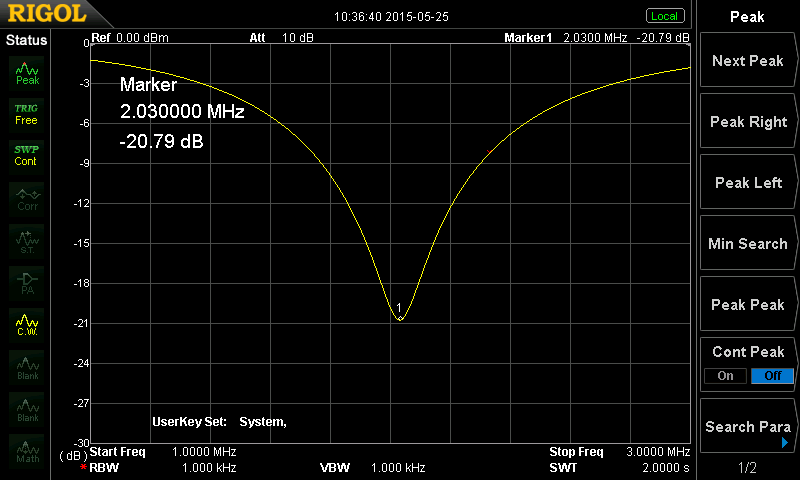The height and width of the screenshot is (480, 800).
Task: Expand Search Para via blue arrow
Action: point(785,442)
